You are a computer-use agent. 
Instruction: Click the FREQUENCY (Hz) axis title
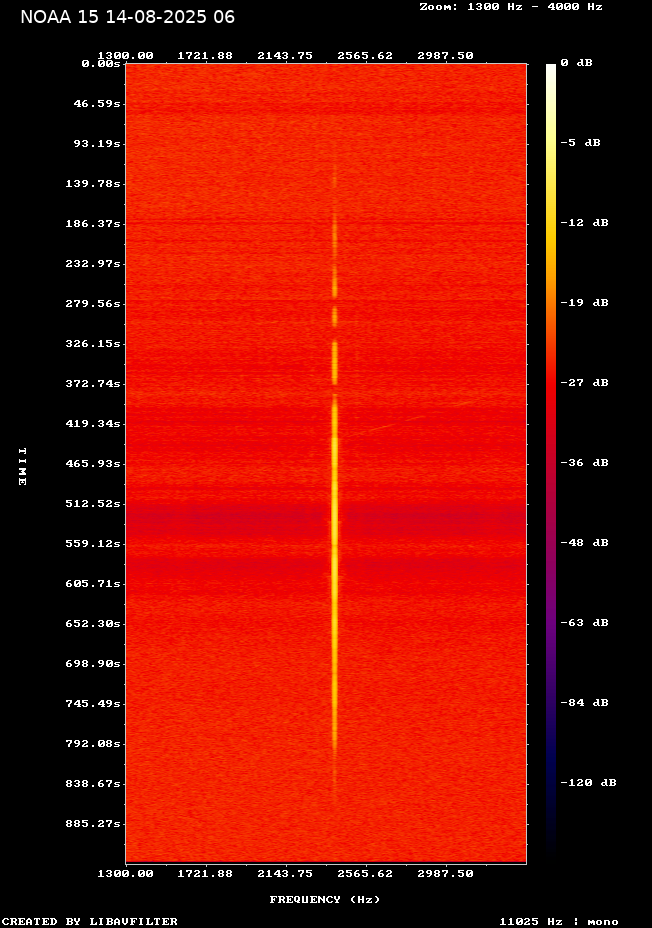[325, 900]
